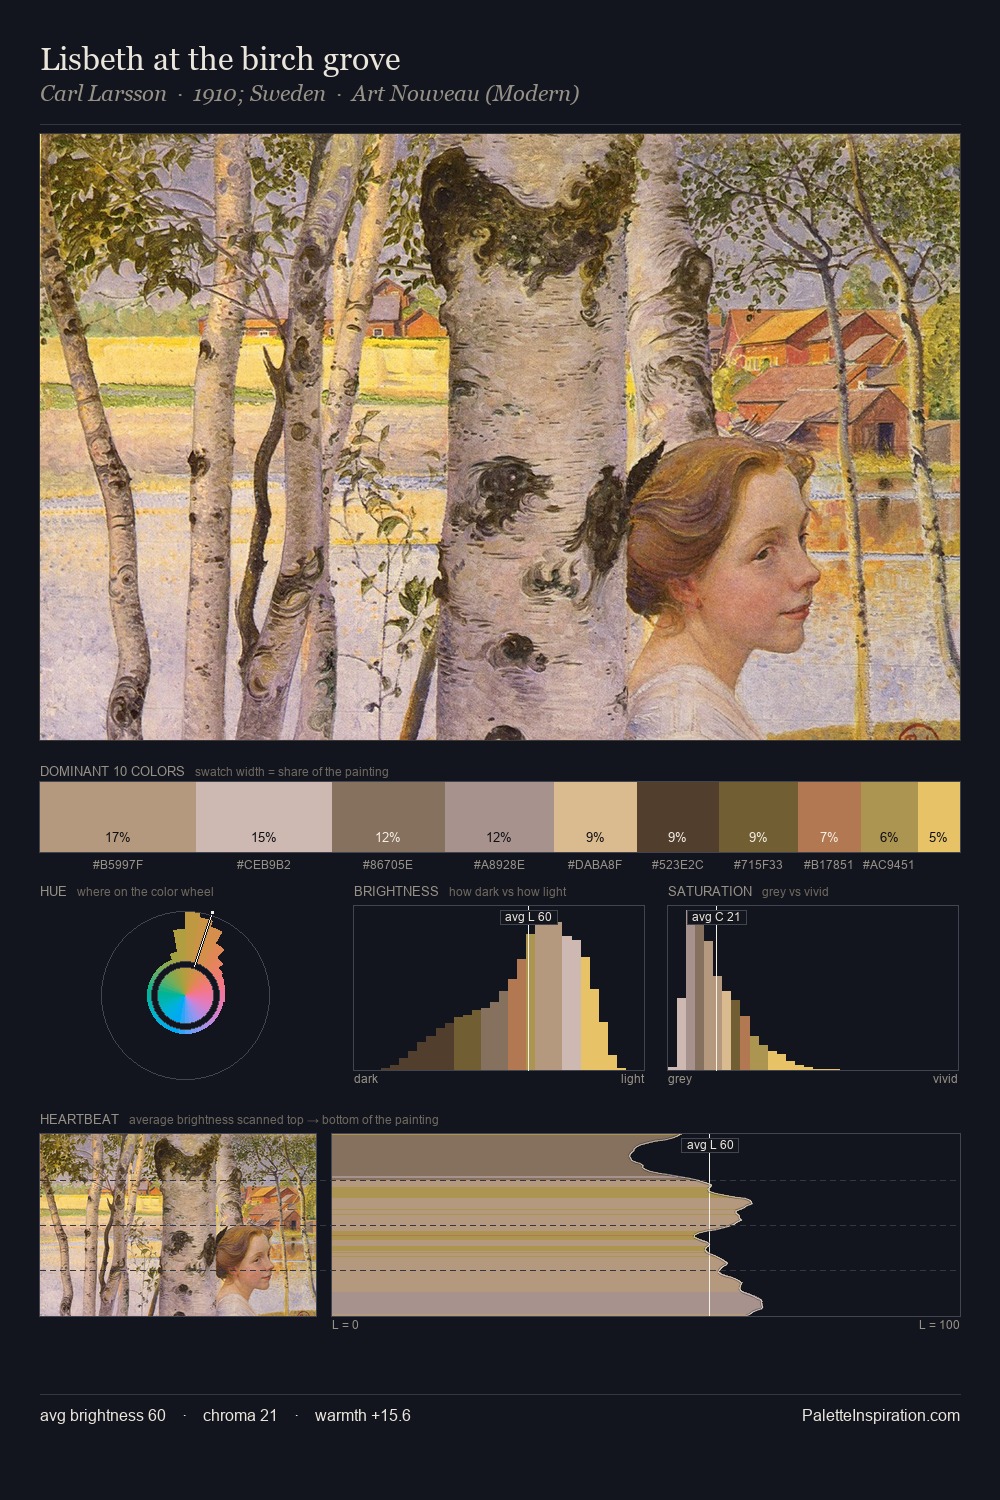Screen dimensions: 1000x1500
Task: Click the 'grey' saturation axis label
Action: tap(680, 1078)
